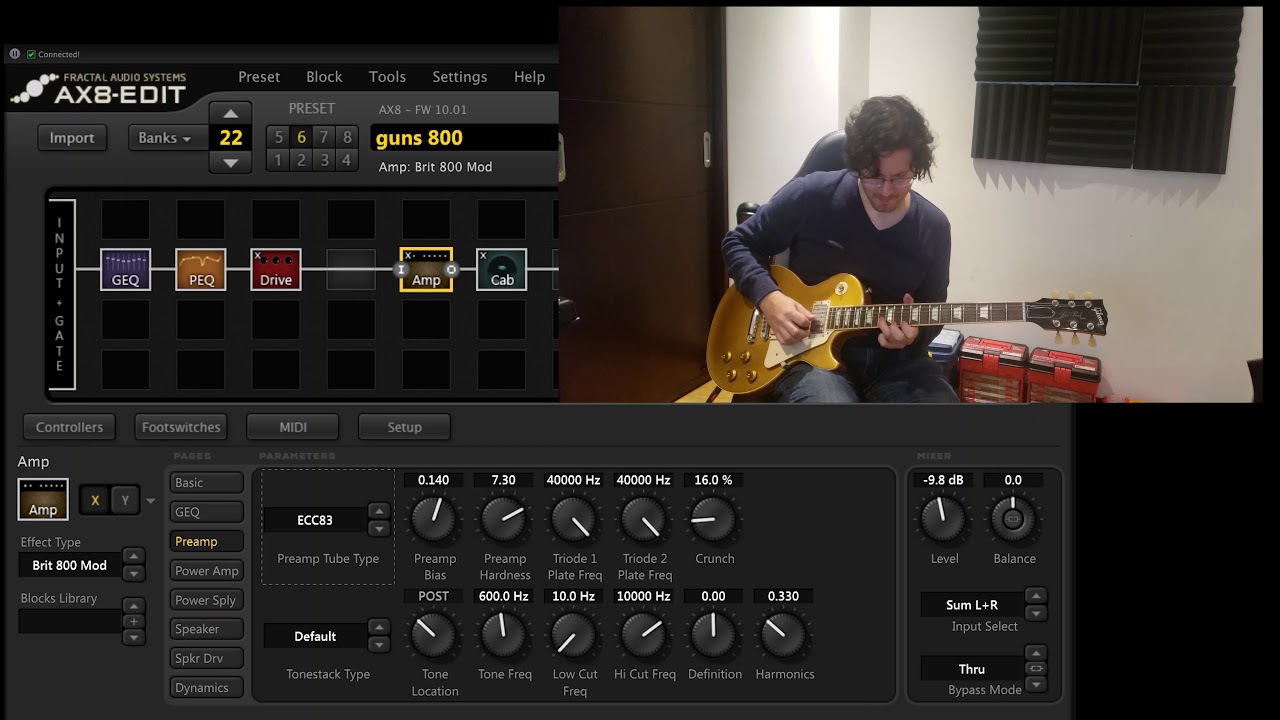Click the Tone Freq knob
Screen dimensions: 1280x720
tap(504, 635)
